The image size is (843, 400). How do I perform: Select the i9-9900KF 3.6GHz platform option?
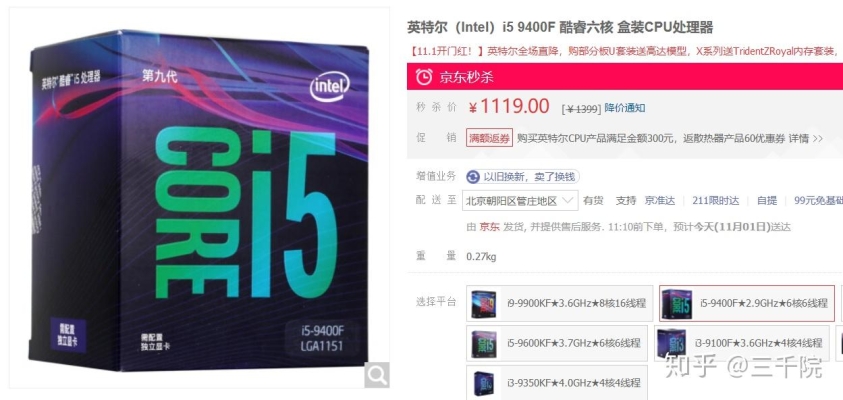559,304
